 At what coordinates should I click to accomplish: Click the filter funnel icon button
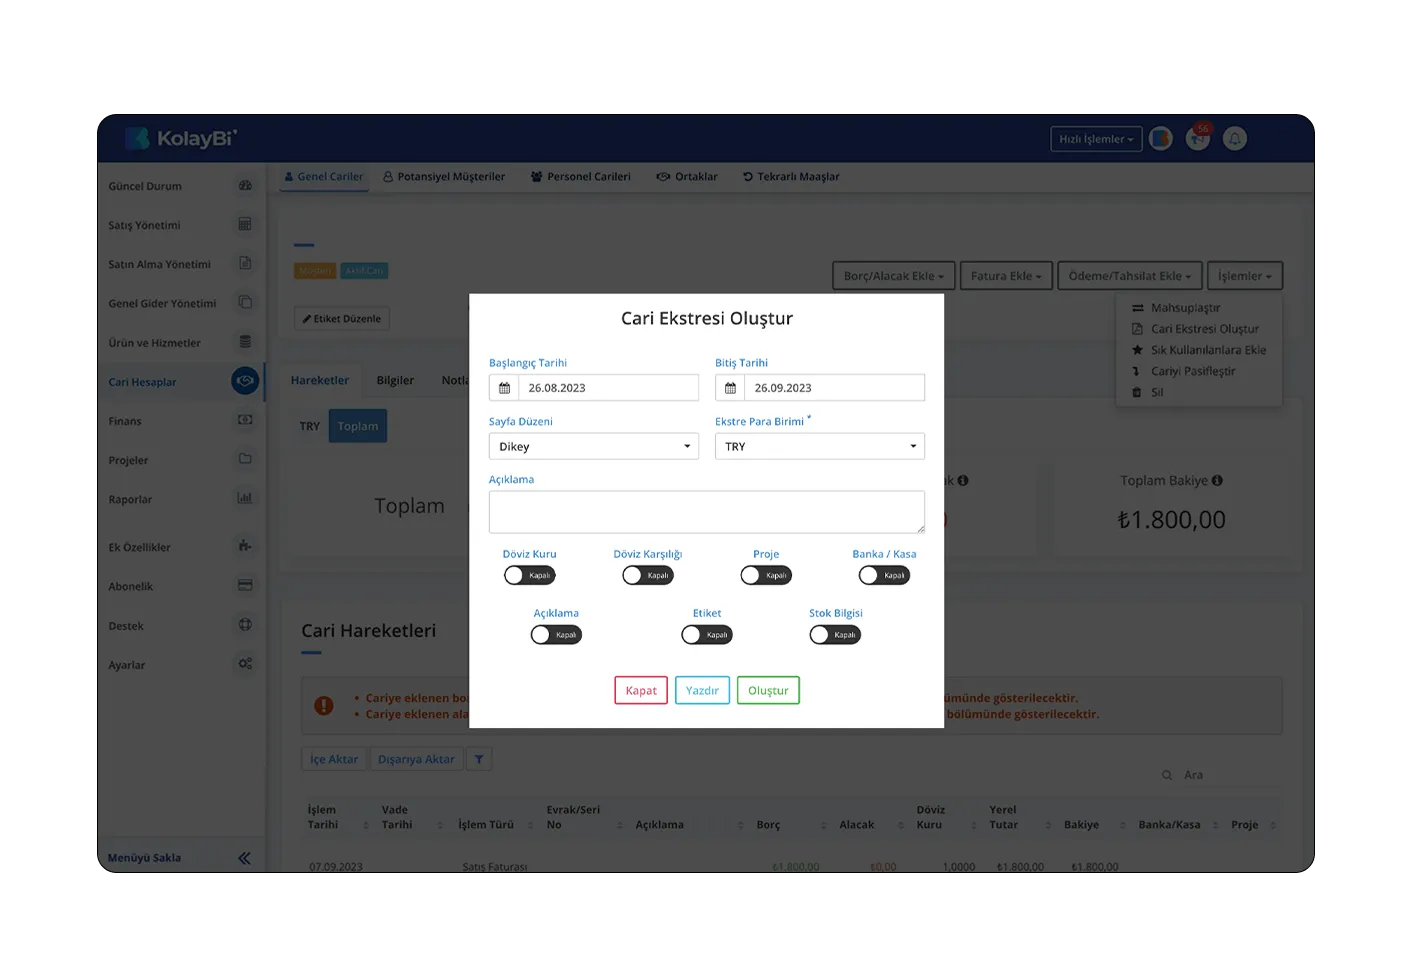pos(479,760)
